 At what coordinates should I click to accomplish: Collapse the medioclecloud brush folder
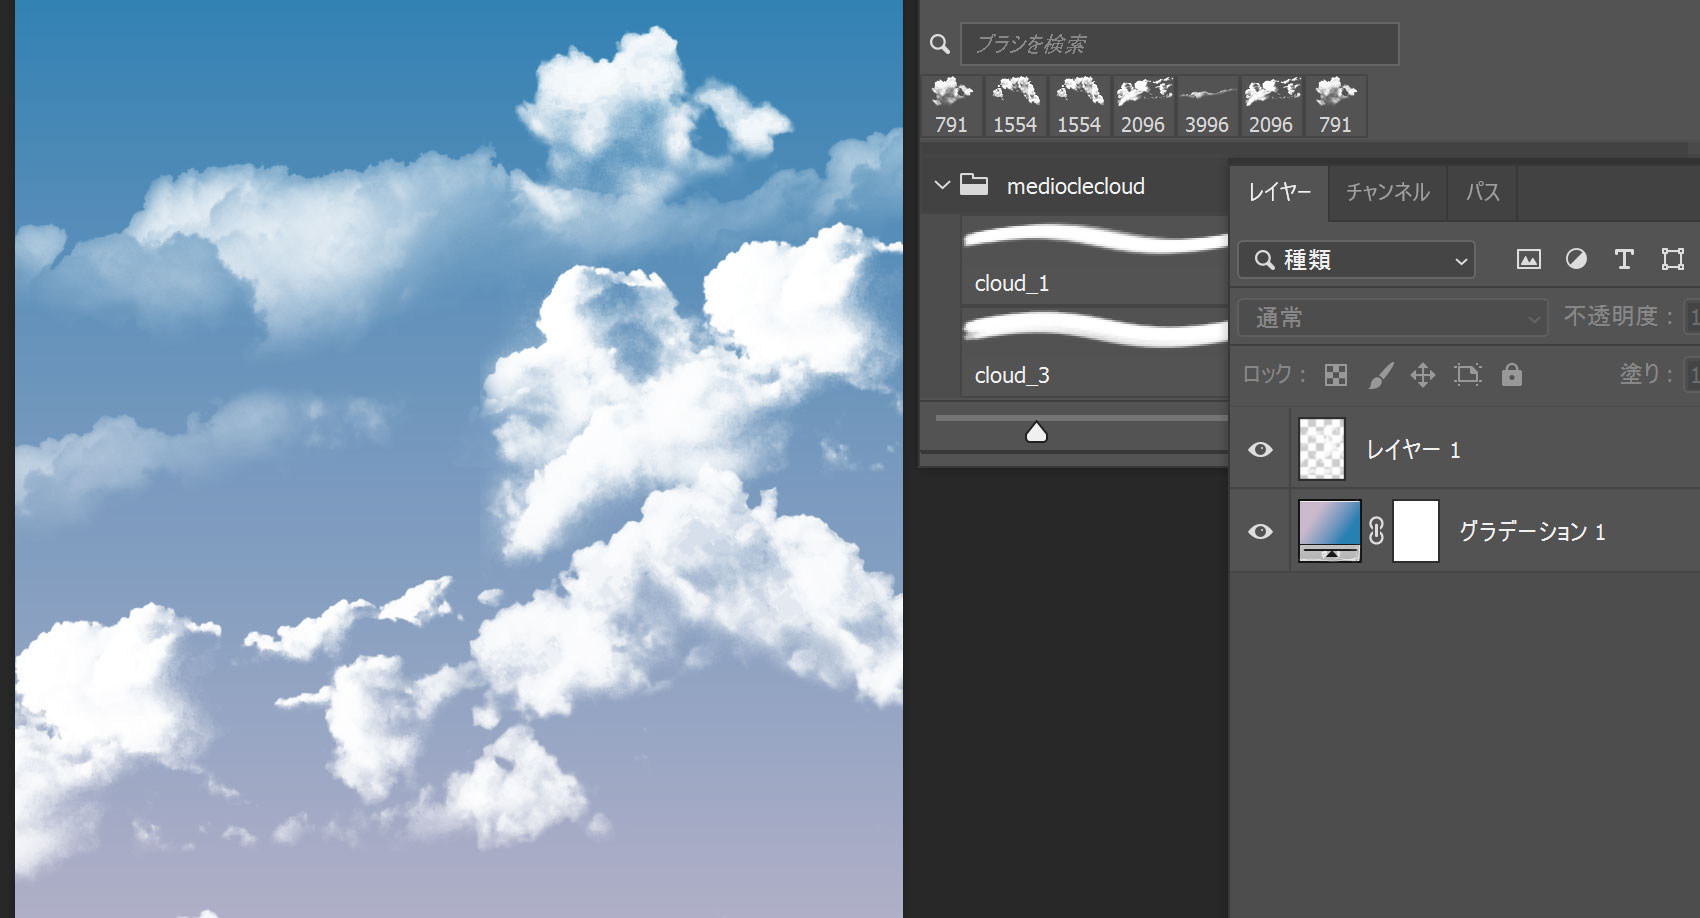[942, 186]
